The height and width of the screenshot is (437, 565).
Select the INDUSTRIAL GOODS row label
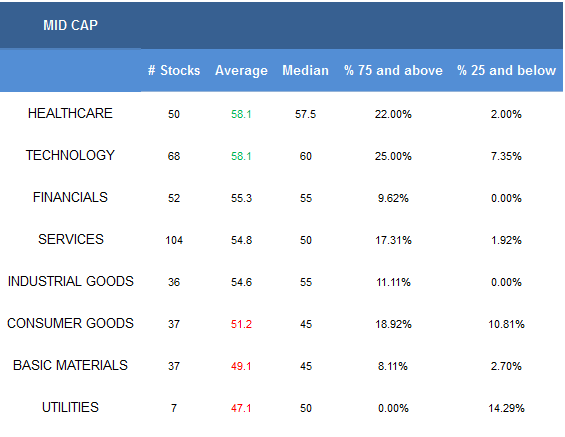71,281
